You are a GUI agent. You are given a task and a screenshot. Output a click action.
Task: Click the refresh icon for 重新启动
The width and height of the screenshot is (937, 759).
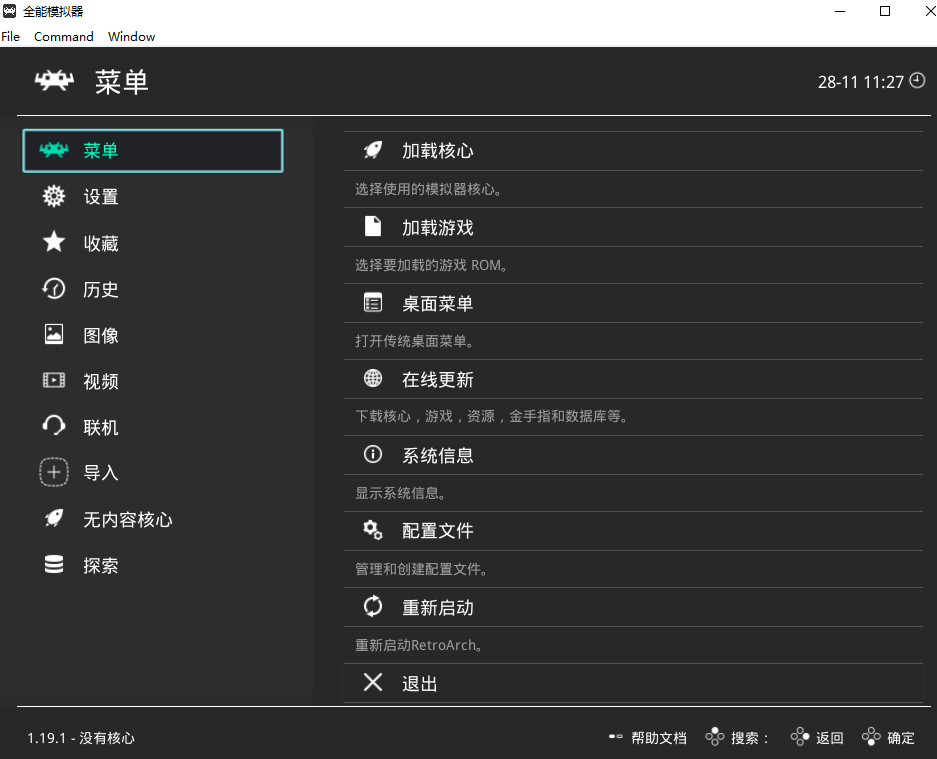(x=373, y=606)
